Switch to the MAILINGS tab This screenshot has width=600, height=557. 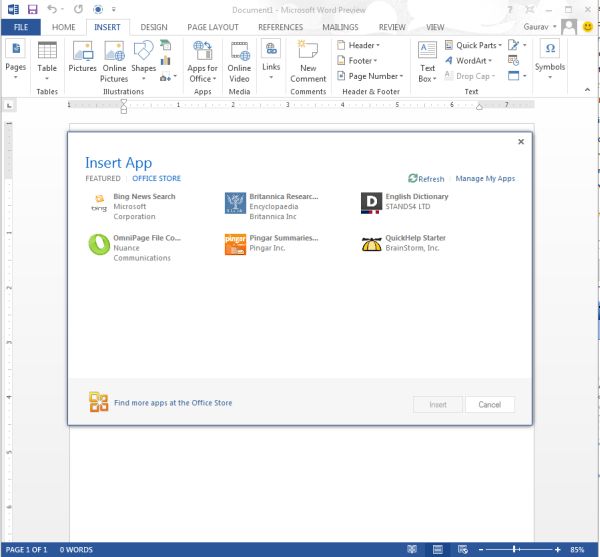click(340, 27)
